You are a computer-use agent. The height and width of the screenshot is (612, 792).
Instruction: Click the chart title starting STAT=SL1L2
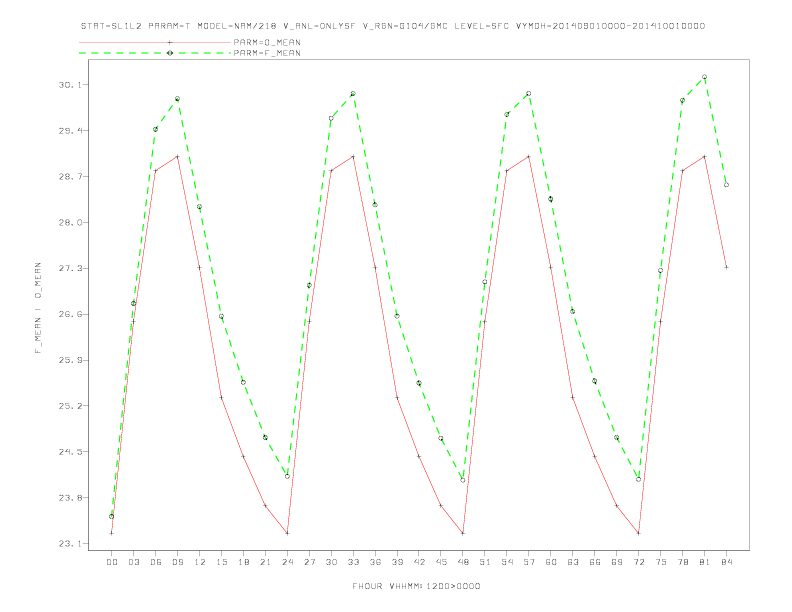(392, 26)
